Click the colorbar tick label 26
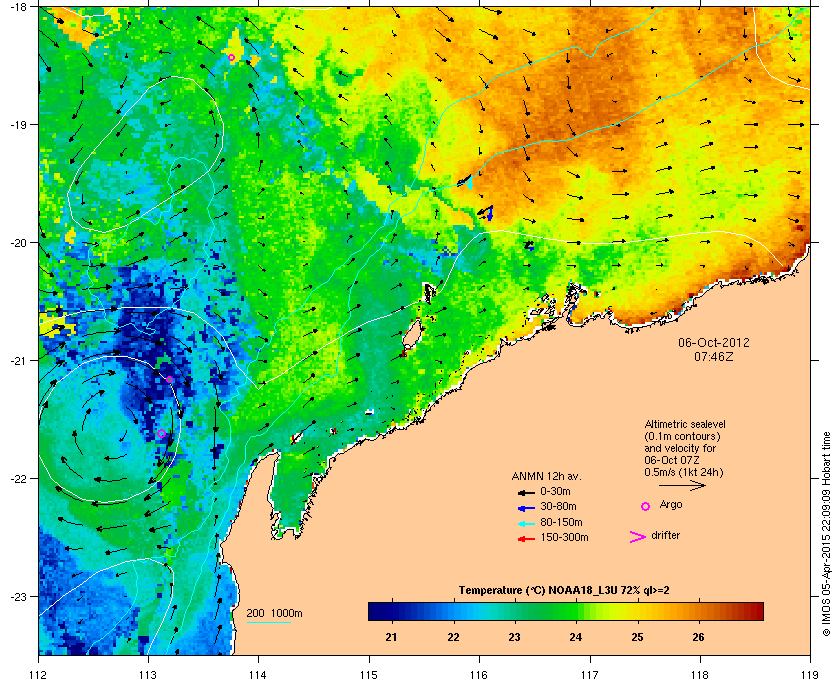 [x=698, y=637]
